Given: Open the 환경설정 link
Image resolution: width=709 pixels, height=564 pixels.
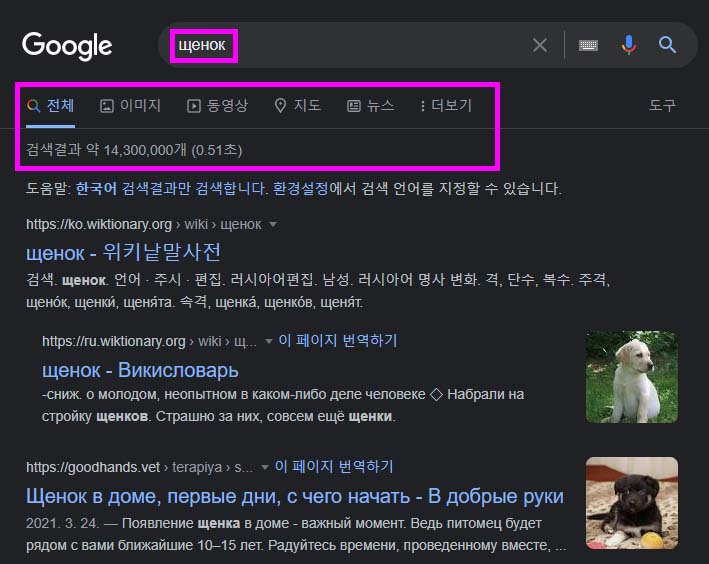Looking at the screenshot, I should [x=300, y=188].
